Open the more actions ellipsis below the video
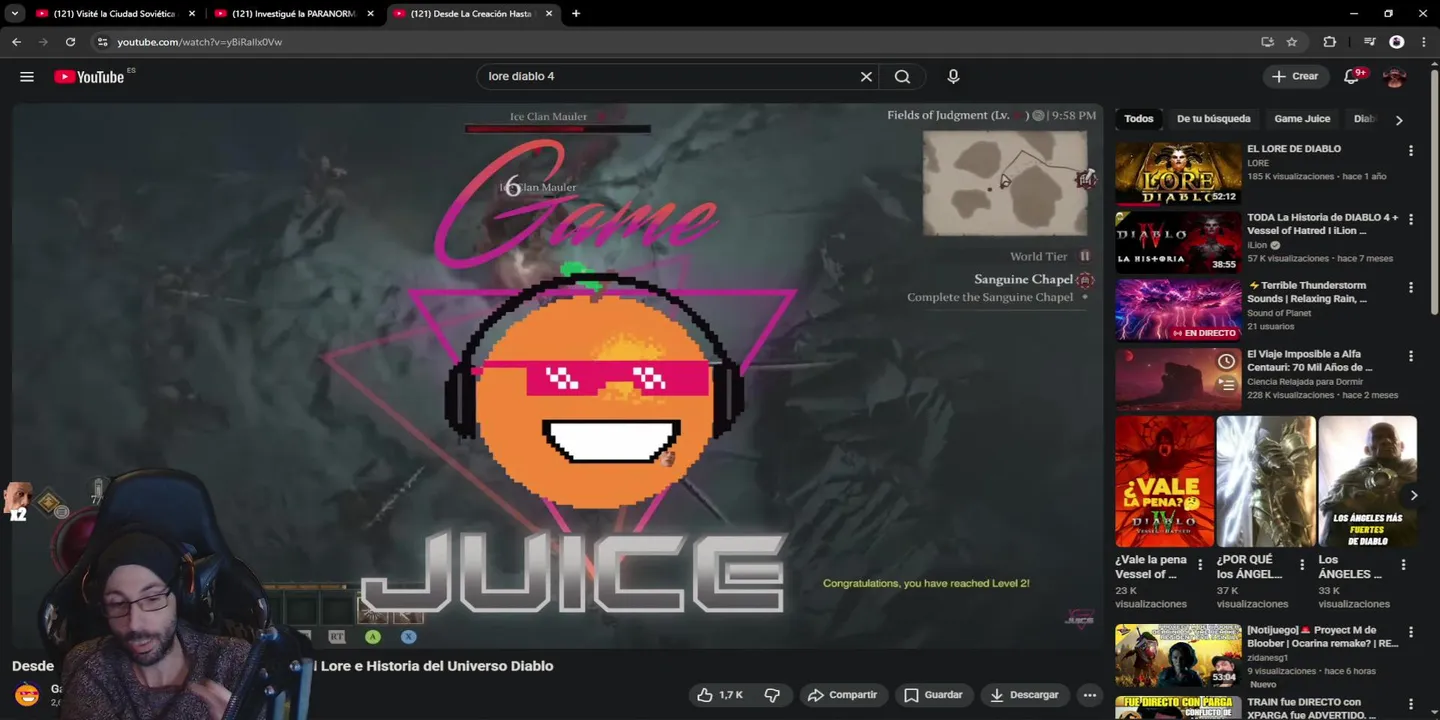This screenshot has width=1440, height=720. [1090, 695]
